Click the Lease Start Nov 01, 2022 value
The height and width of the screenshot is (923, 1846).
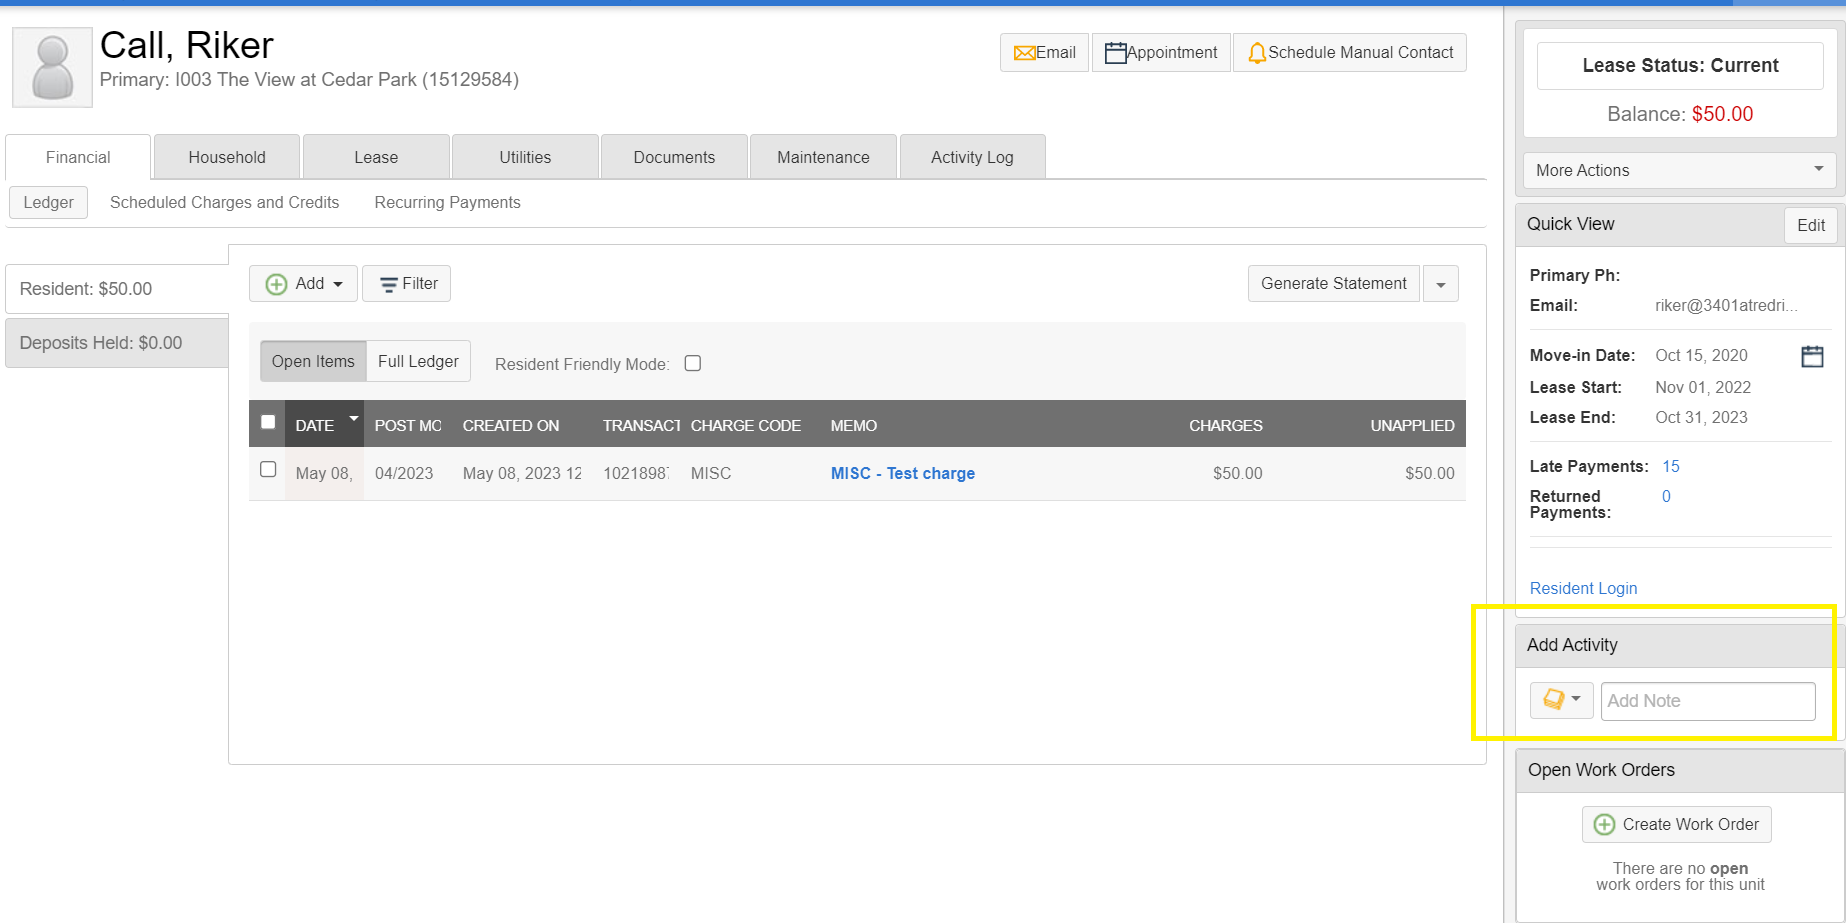coord(1703,387)
